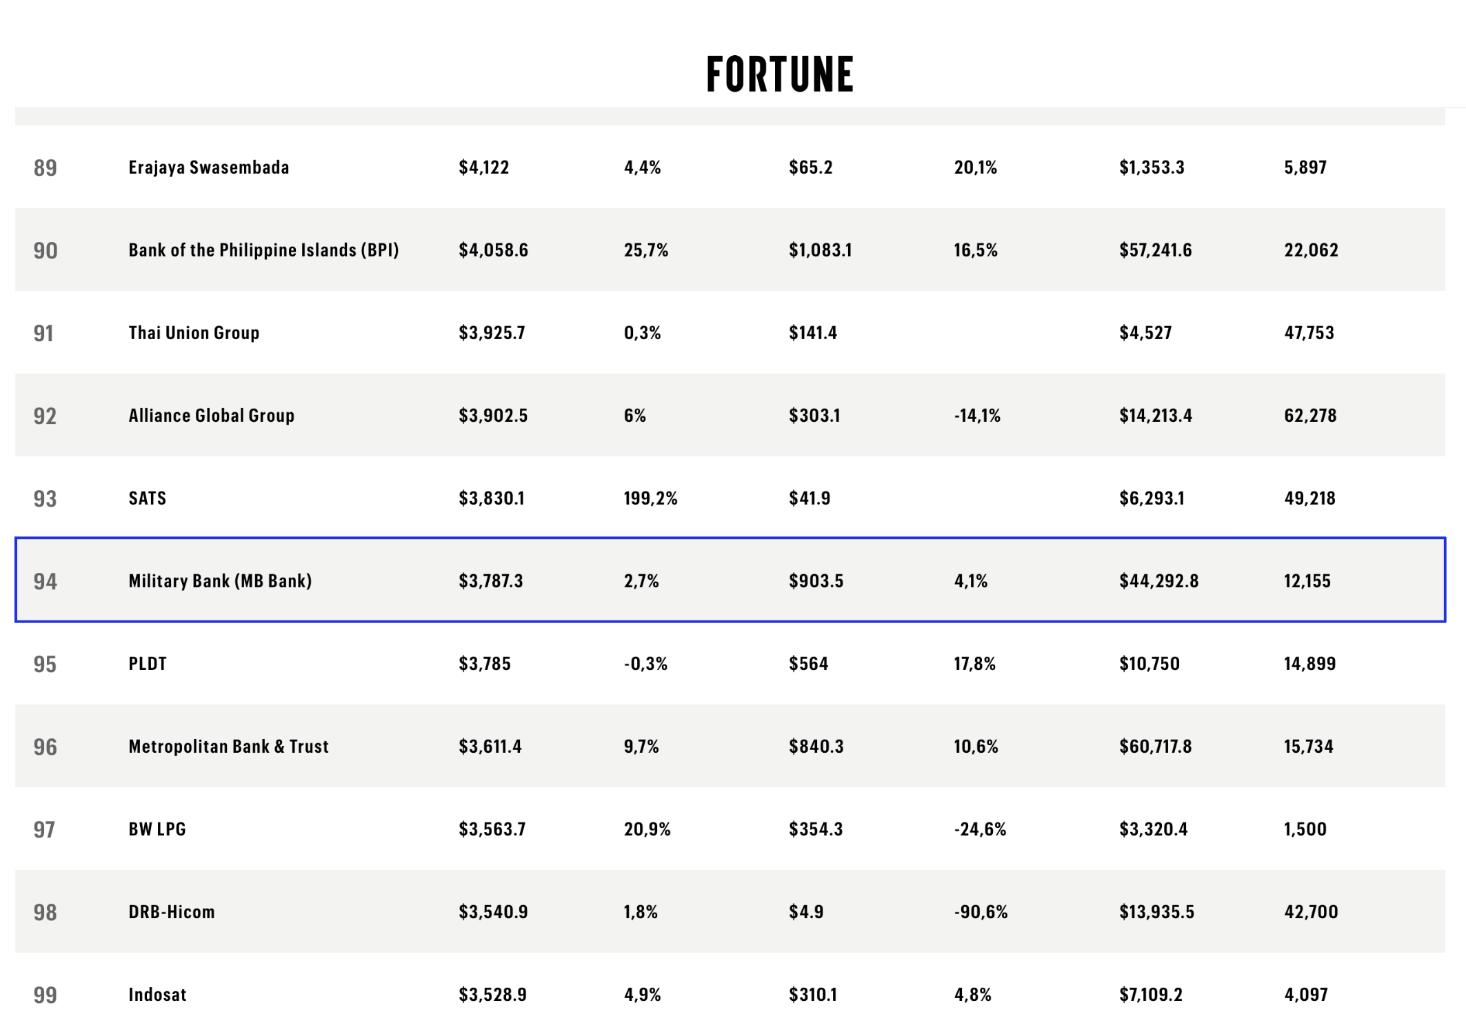This screenshot has height=1034, width=1466.
Task: Click revenue value $3,611.4
Action: click(x=490, y=747)
